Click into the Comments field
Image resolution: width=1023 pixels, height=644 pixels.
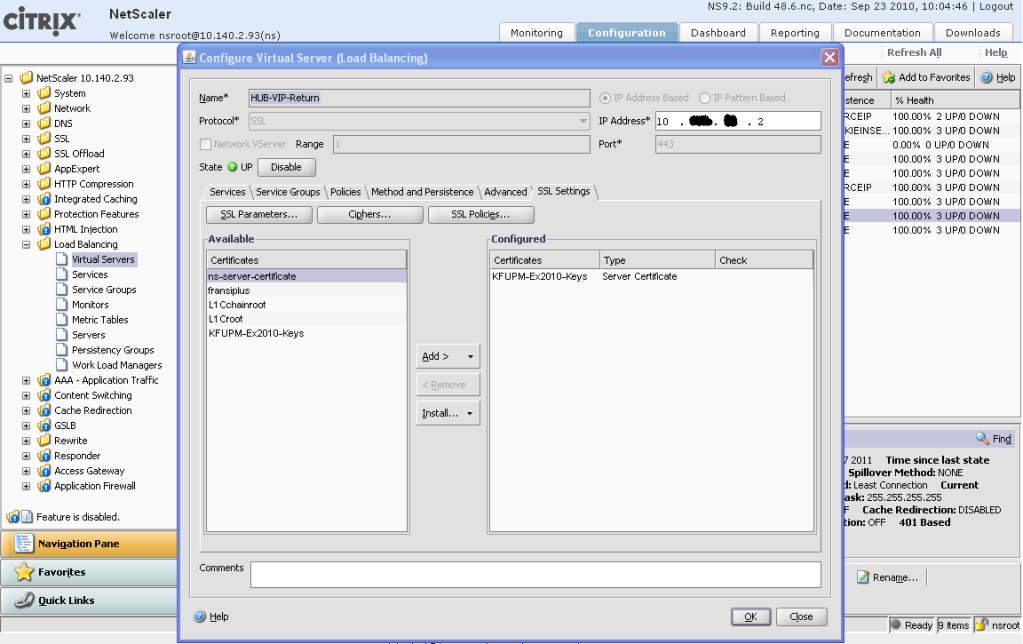coord(535,574)
